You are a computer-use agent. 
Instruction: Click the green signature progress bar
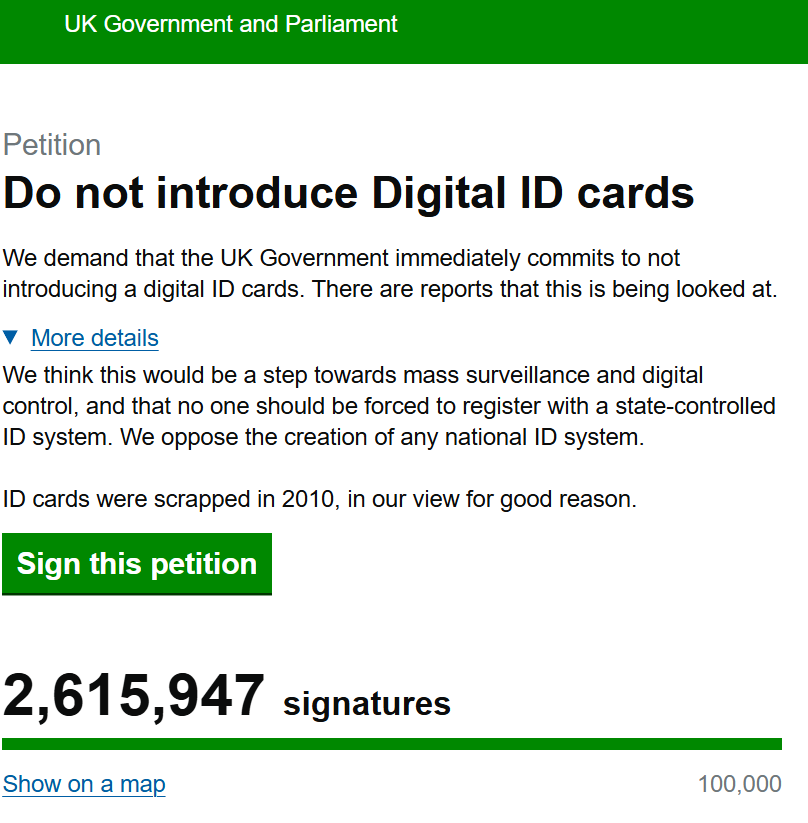[x=392, y=744]
